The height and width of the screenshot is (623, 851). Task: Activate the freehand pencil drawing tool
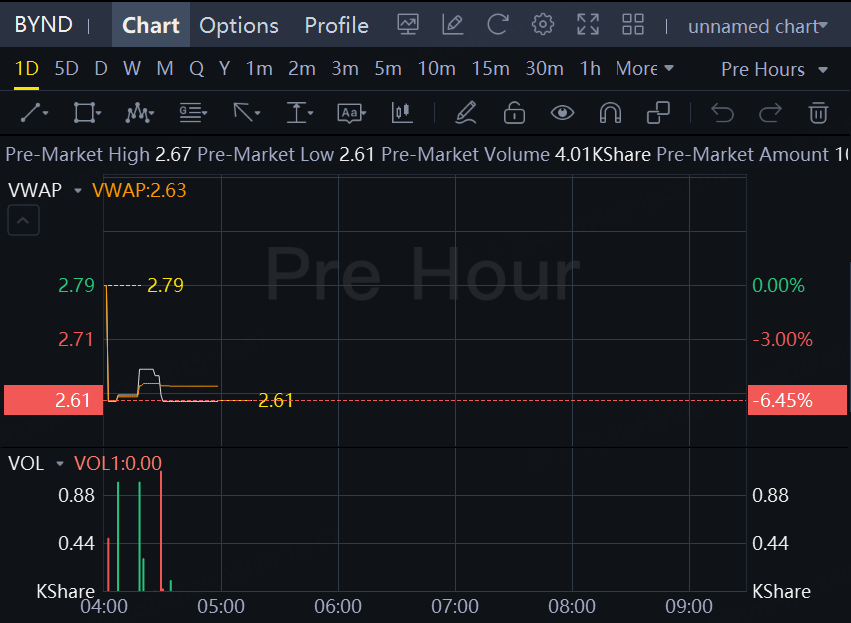(466, 113)
